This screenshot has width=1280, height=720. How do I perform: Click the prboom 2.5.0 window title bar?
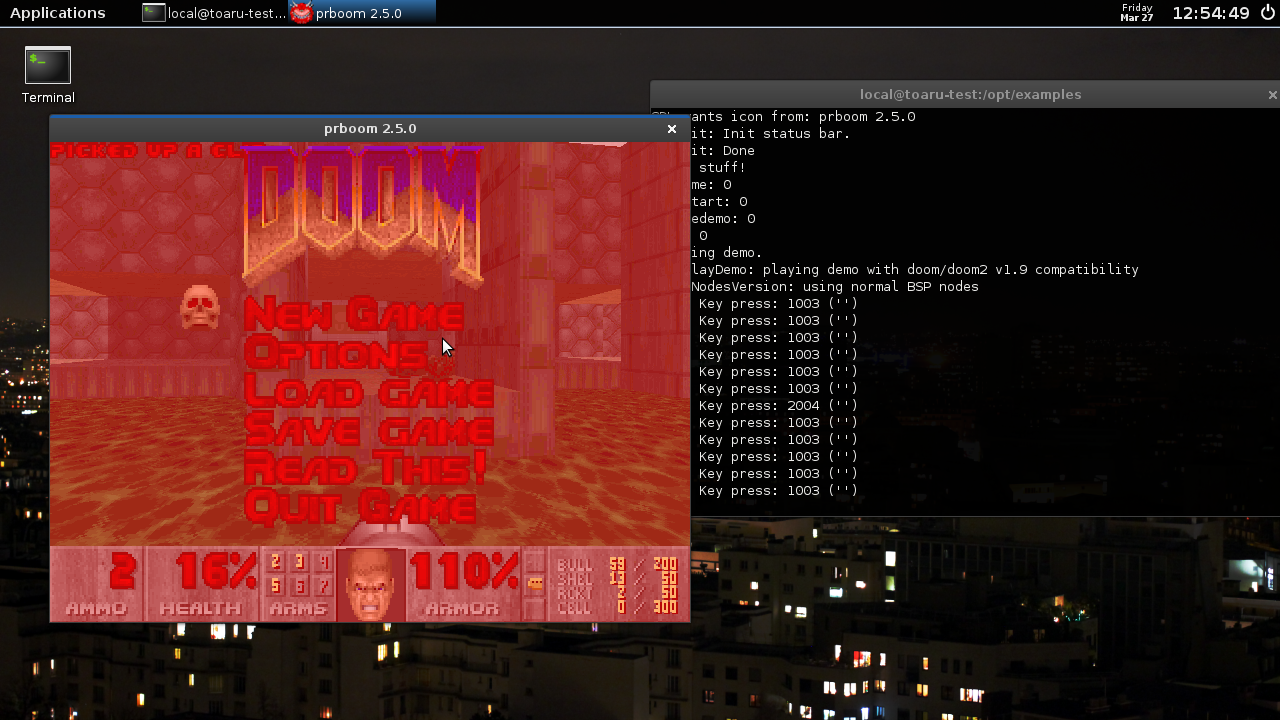[370, 128]
